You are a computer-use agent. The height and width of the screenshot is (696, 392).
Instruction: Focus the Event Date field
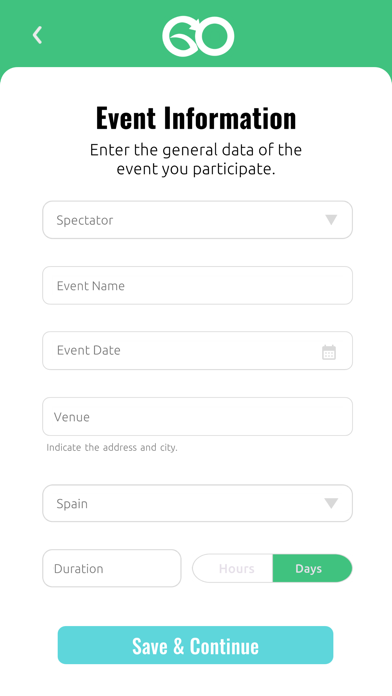(198, 350)
